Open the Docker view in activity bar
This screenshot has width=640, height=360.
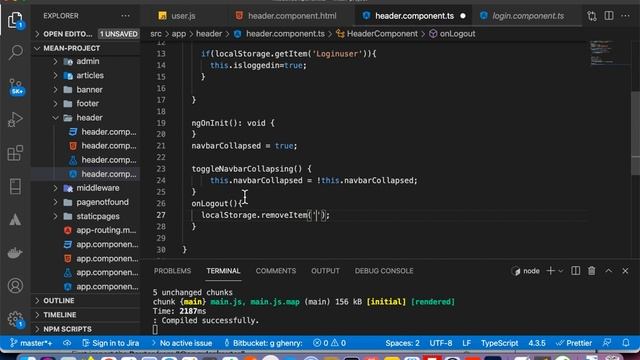pos(15,253)
